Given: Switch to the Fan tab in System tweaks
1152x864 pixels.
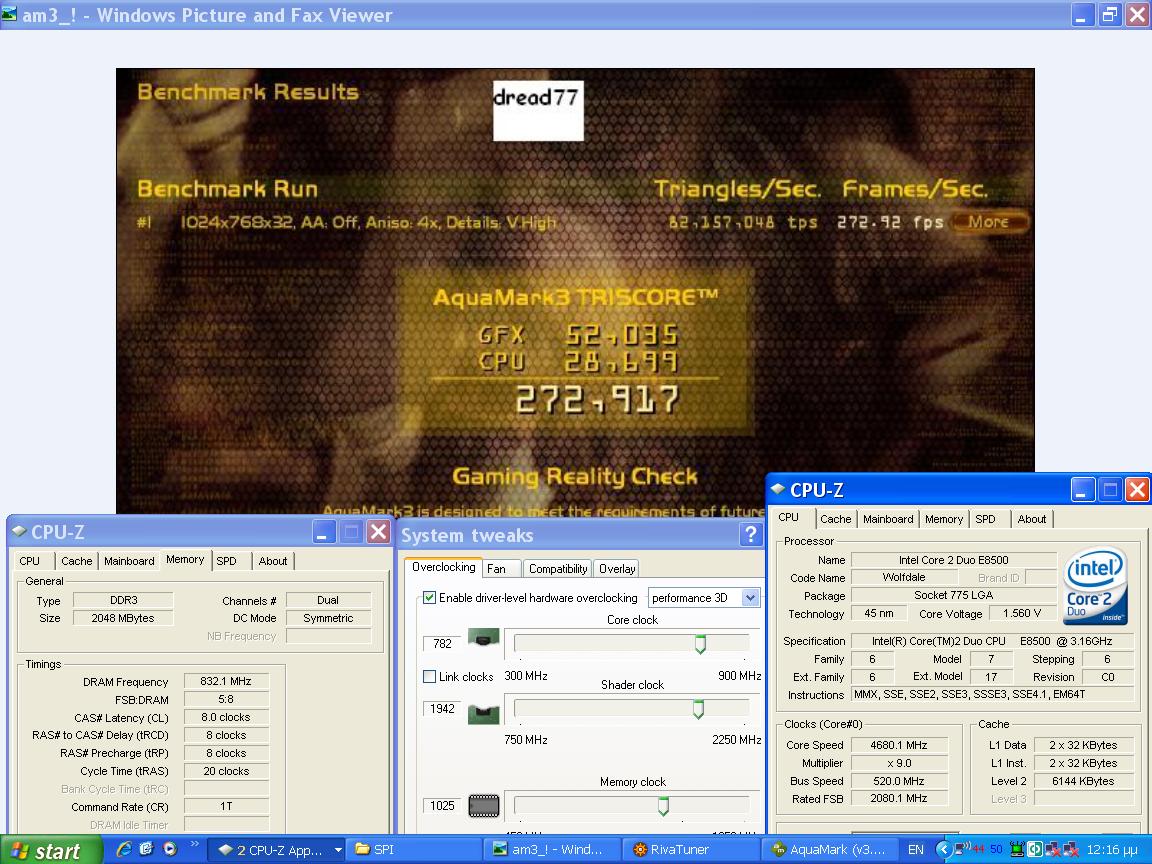Looking at the screenshot, I should point(503,569).
